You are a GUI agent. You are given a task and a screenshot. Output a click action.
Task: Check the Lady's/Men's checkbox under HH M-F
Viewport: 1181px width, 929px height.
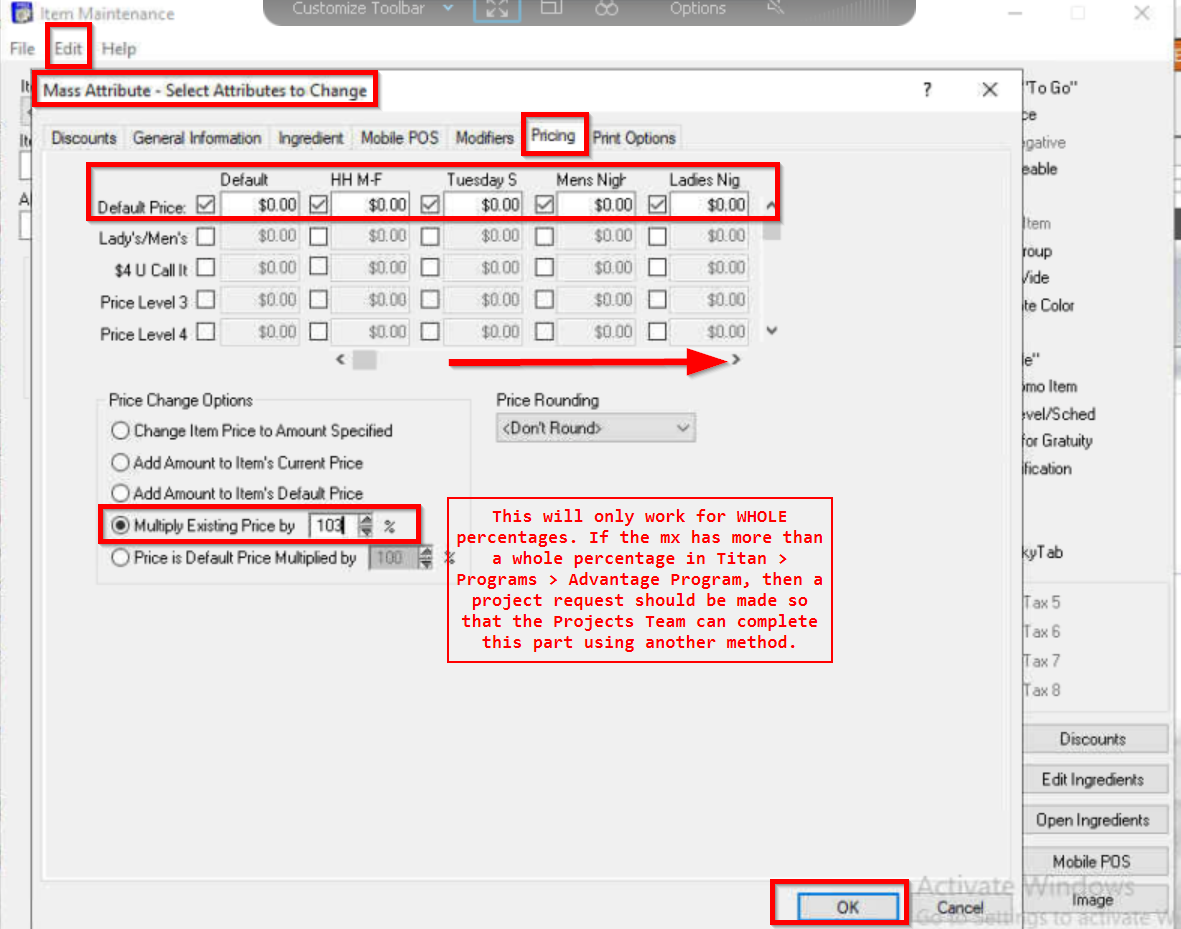(318, 237)
